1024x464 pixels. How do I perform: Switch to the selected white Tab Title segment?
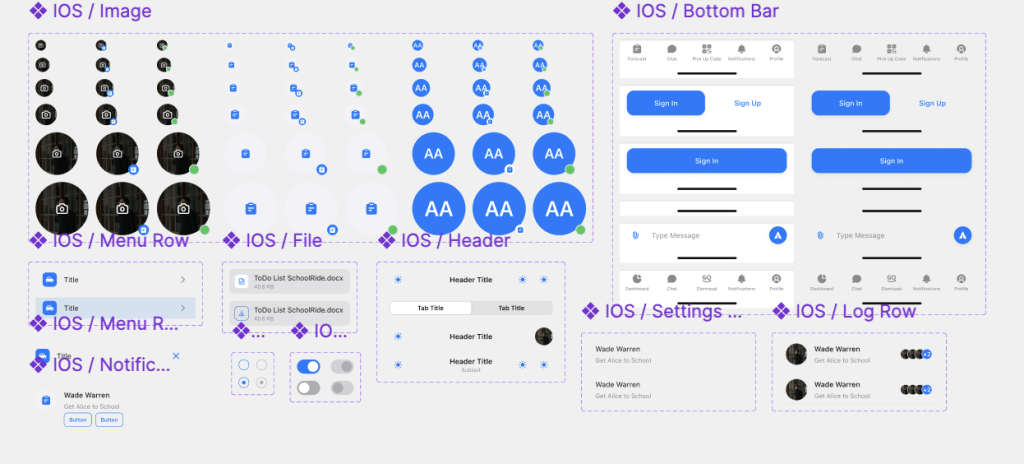429,308
